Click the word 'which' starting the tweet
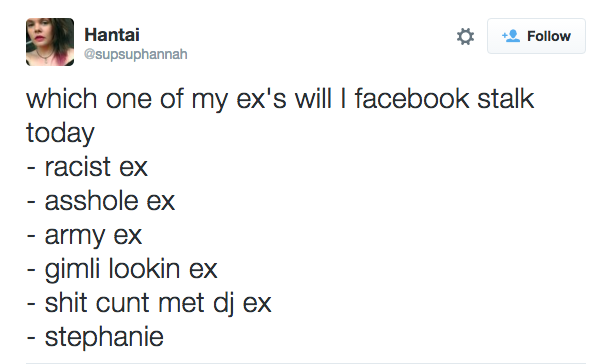The image size is (613, 364). tap(62, 98)
